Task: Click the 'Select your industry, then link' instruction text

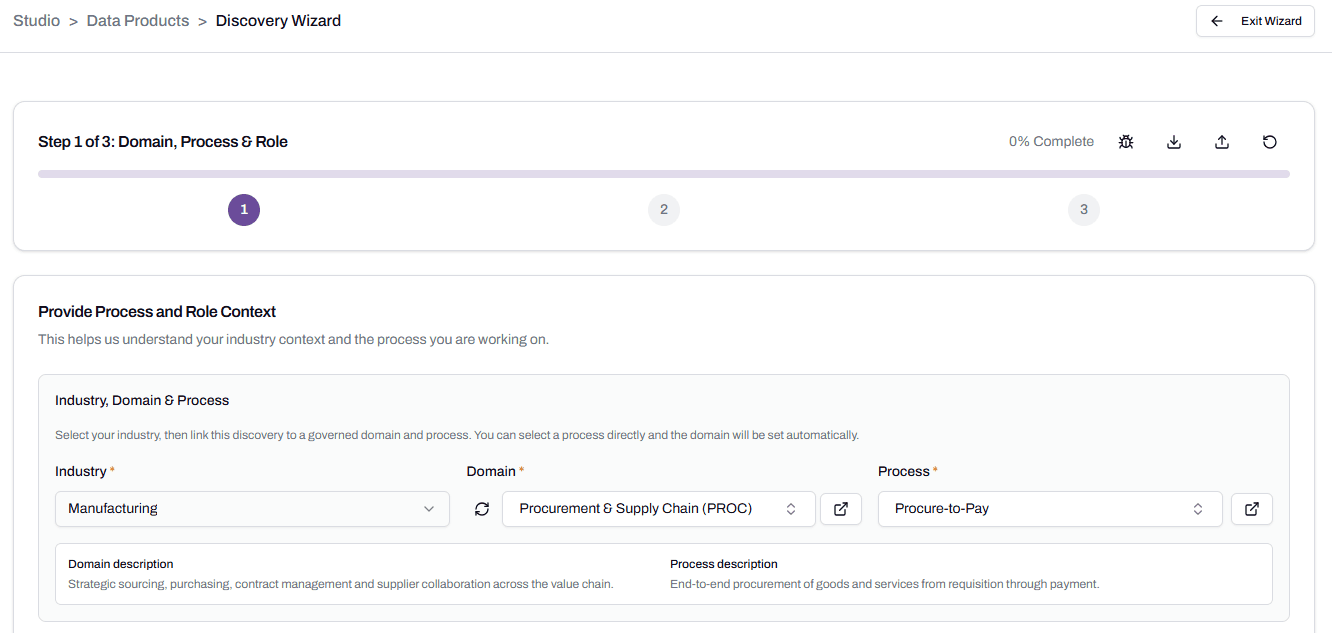Action: (x=457, y=436)
